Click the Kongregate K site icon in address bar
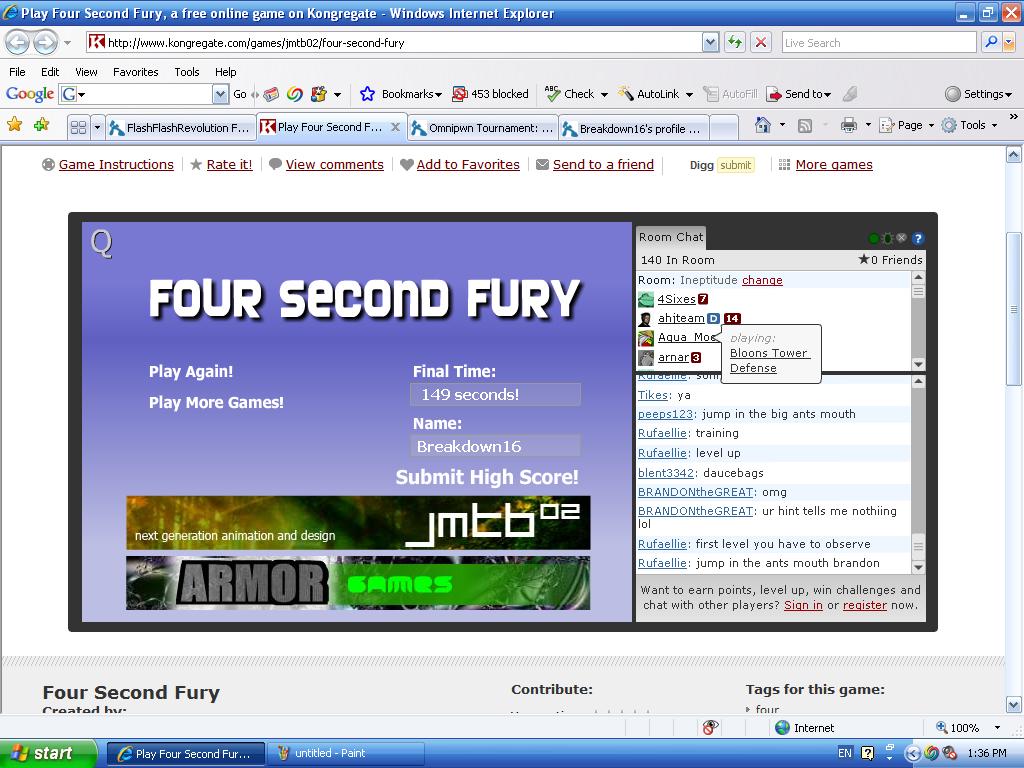 pyautogui.click(x=96, y=42)
